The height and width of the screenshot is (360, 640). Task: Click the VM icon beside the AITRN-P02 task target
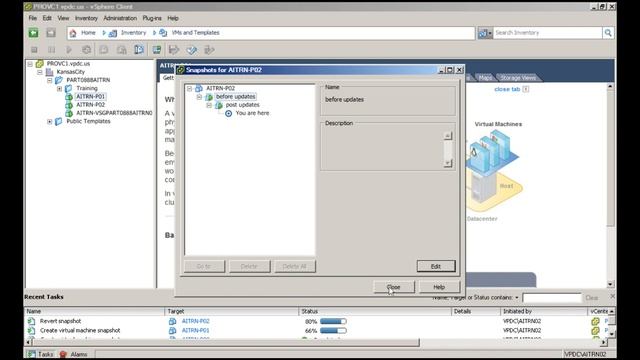pos(172,321)
